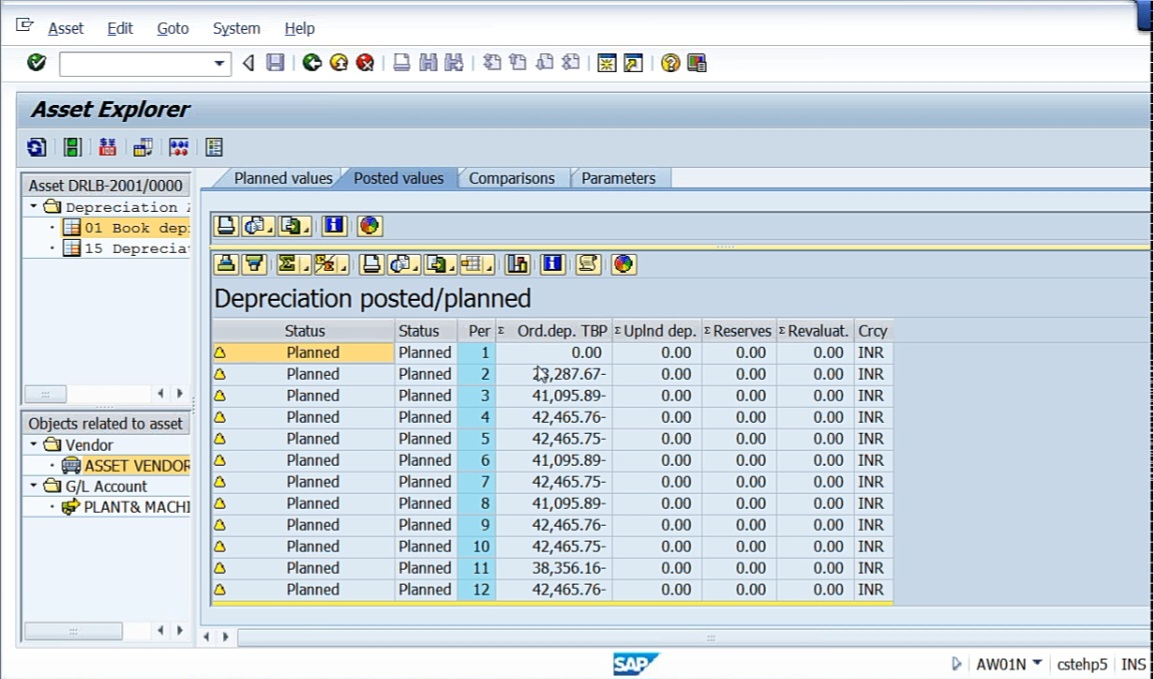This screenshot has width=1153, height=679.
Task: Click the blue Info icon in the upper grid toolbar
Action: (x=334, y=226)
